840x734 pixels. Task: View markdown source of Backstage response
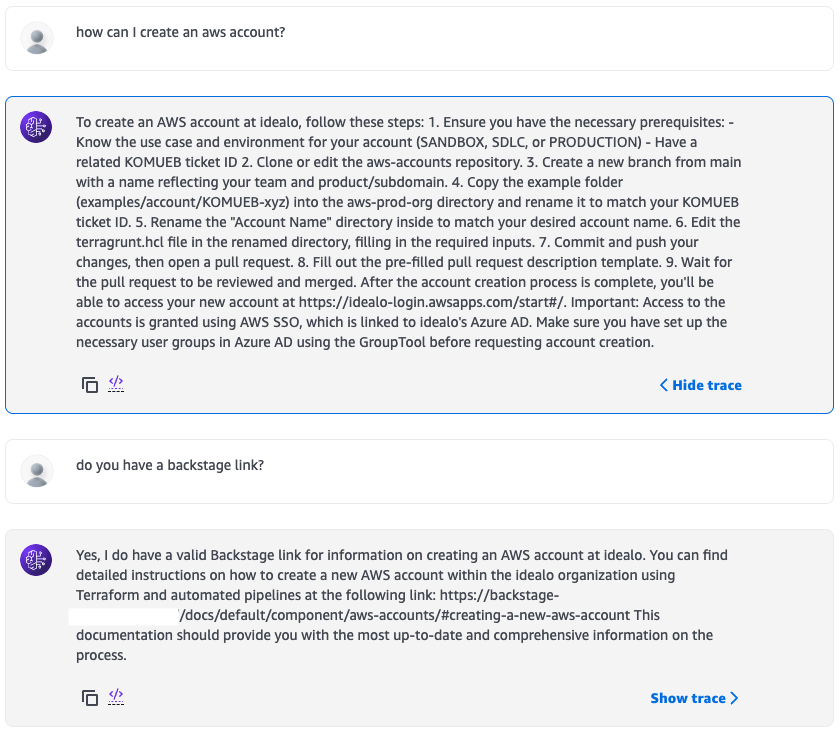(x=116, y=697)
